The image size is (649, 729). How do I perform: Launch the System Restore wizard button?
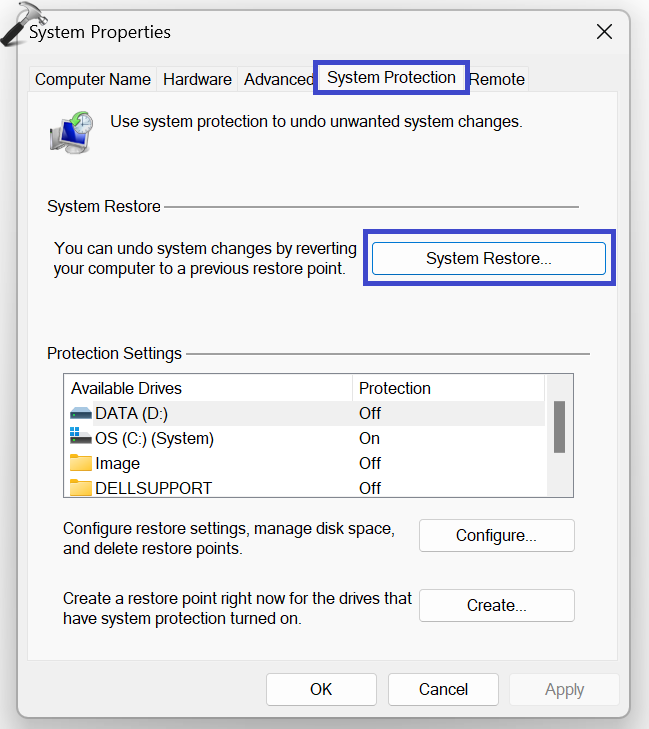tap(489, 258)
